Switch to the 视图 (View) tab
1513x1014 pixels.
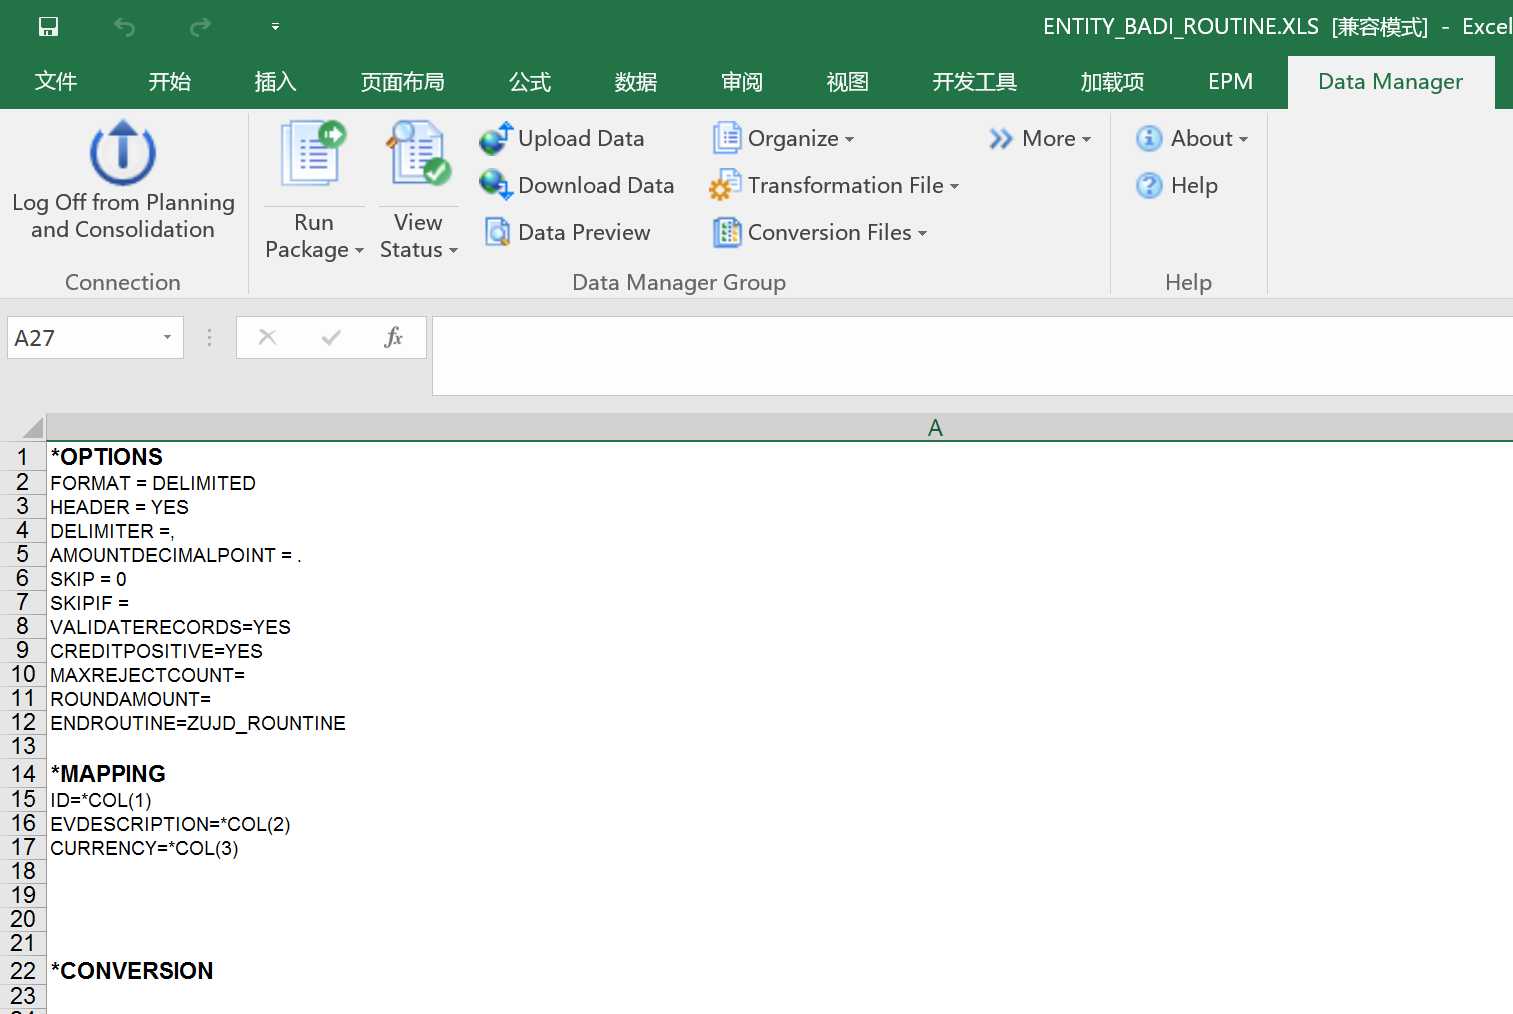848,82
